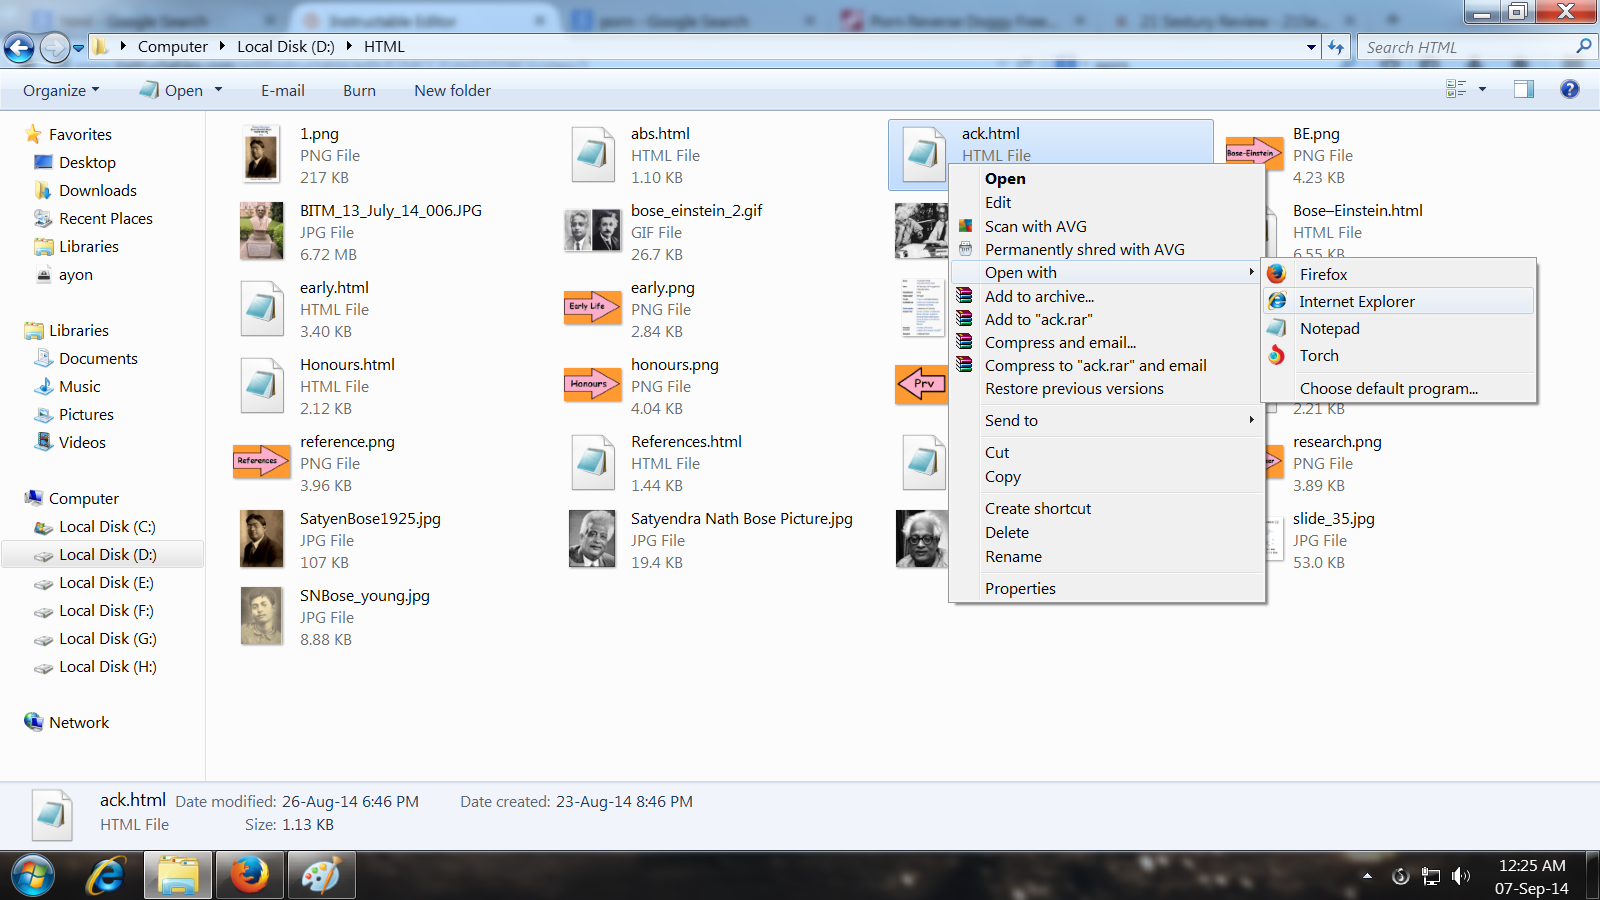
Task: Choose Rename from the context menu
Action: click(x=1106, y=556)
